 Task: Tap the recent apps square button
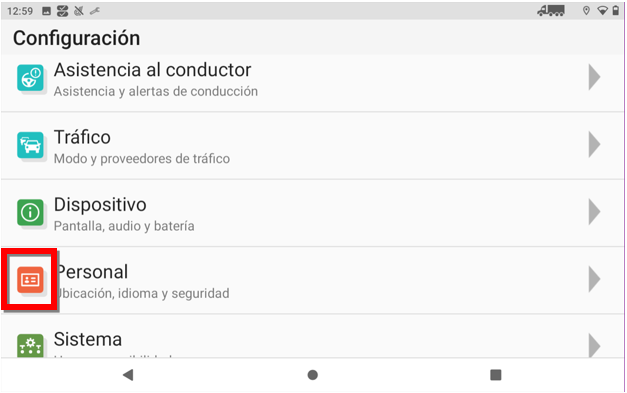(x=496, y=375)
